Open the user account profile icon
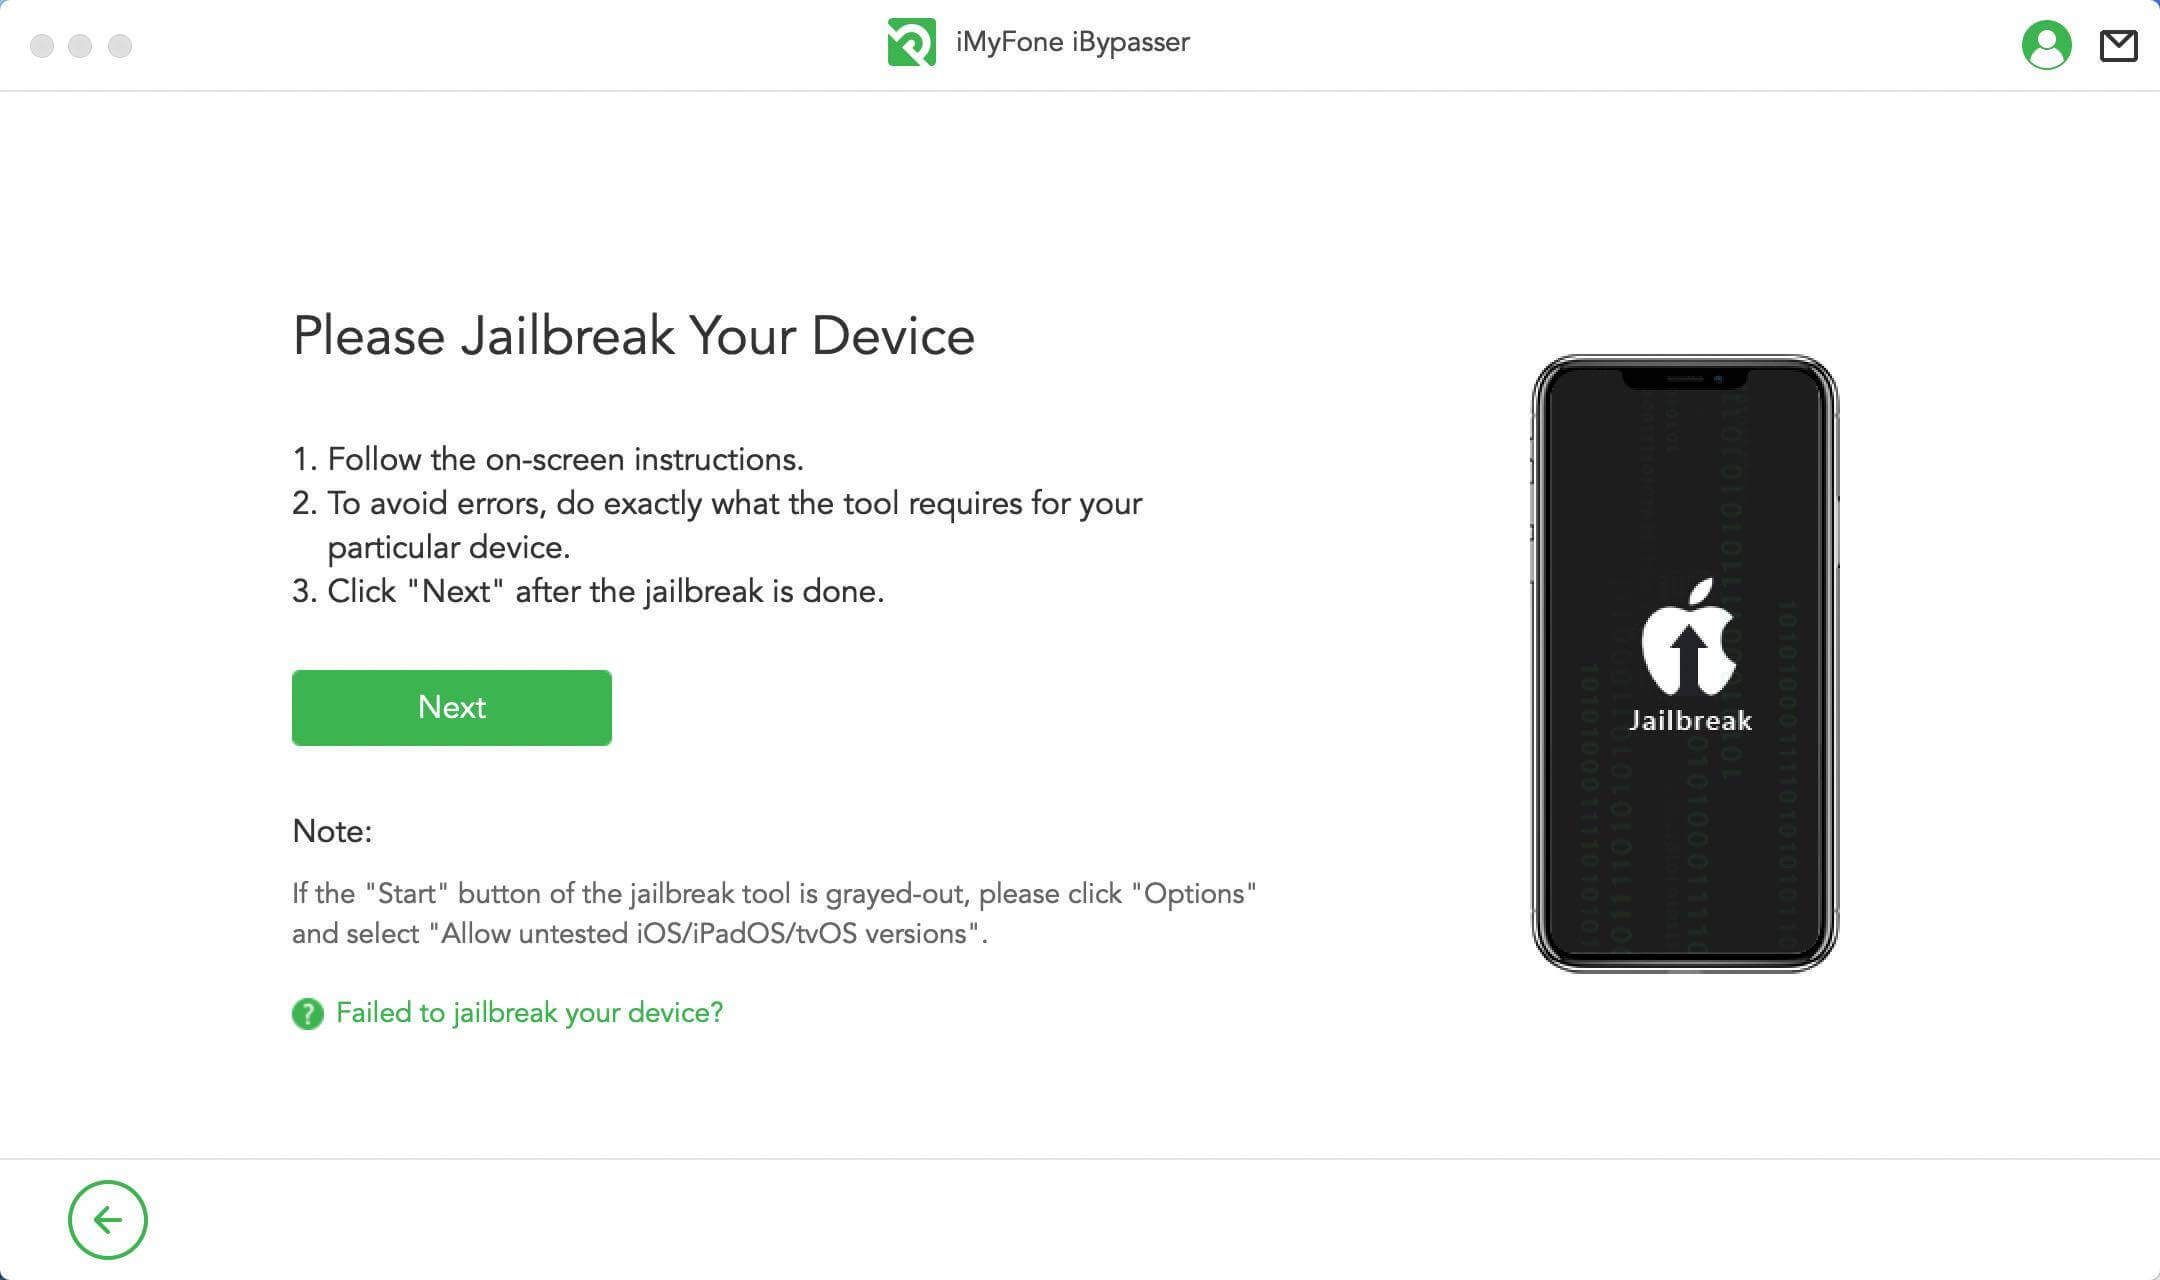 pyautogui.click(x=2046, y=44)
